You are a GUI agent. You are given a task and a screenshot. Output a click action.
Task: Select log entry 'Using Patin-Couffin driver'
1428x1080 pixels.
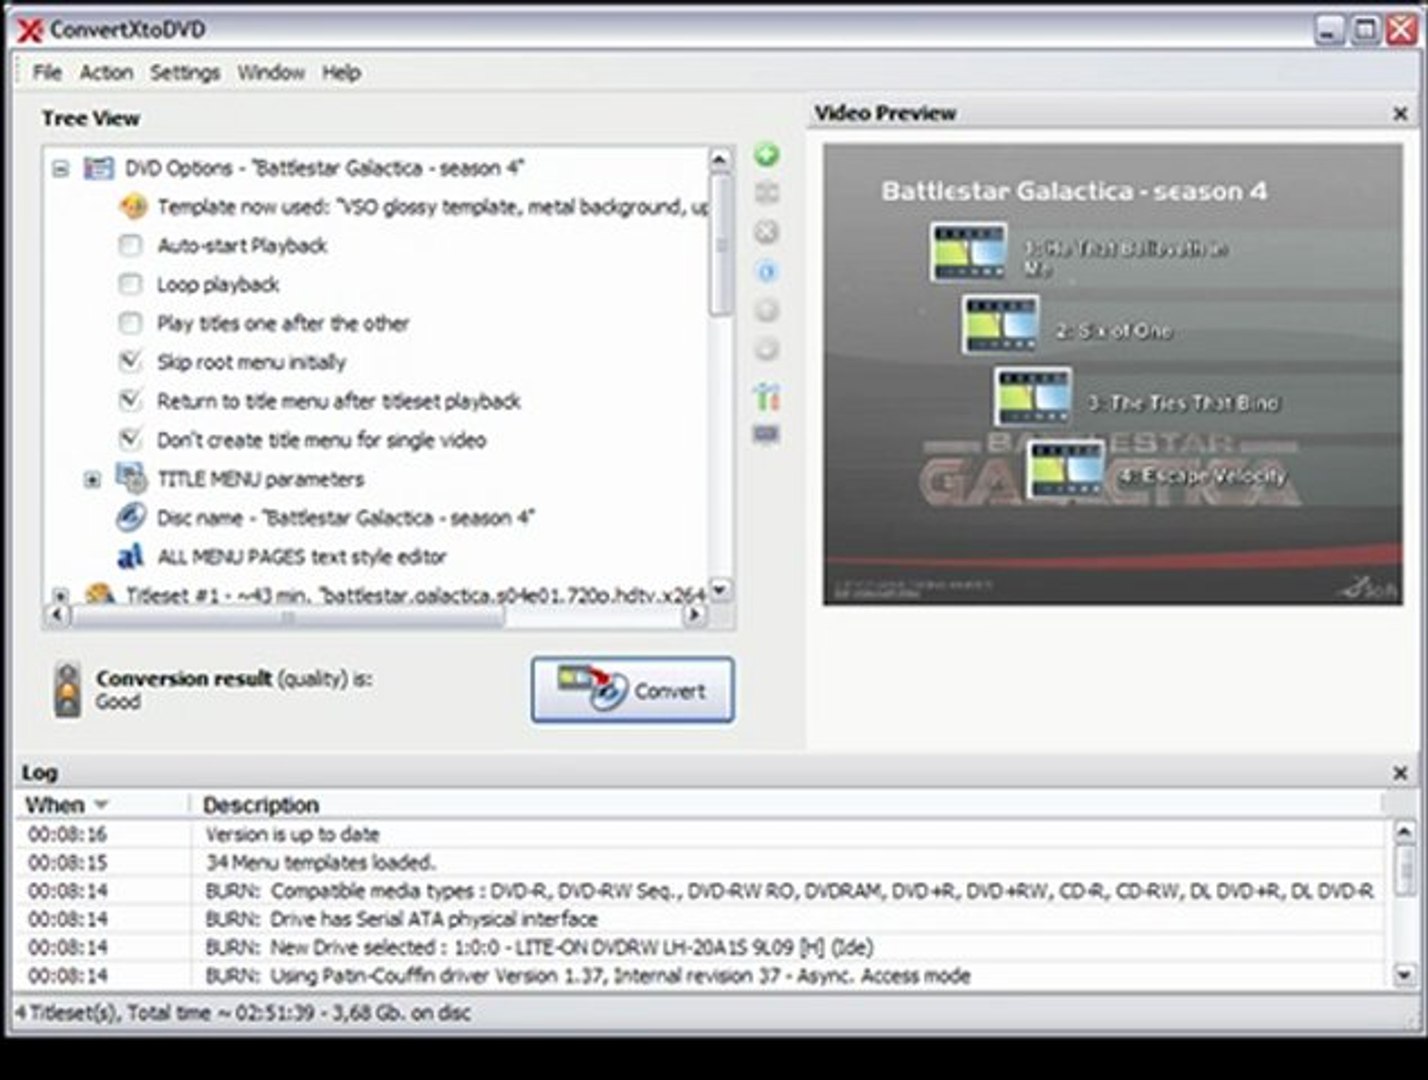tap(587, 975)
